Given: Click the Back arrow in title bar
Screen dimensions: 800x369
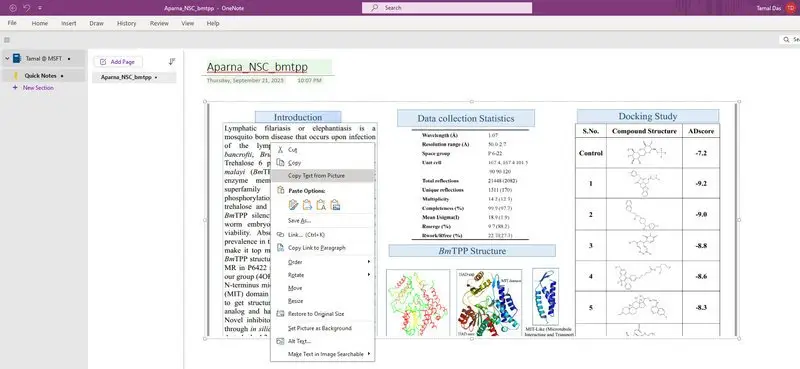Looking at the screenshot, I should (13, 8).
